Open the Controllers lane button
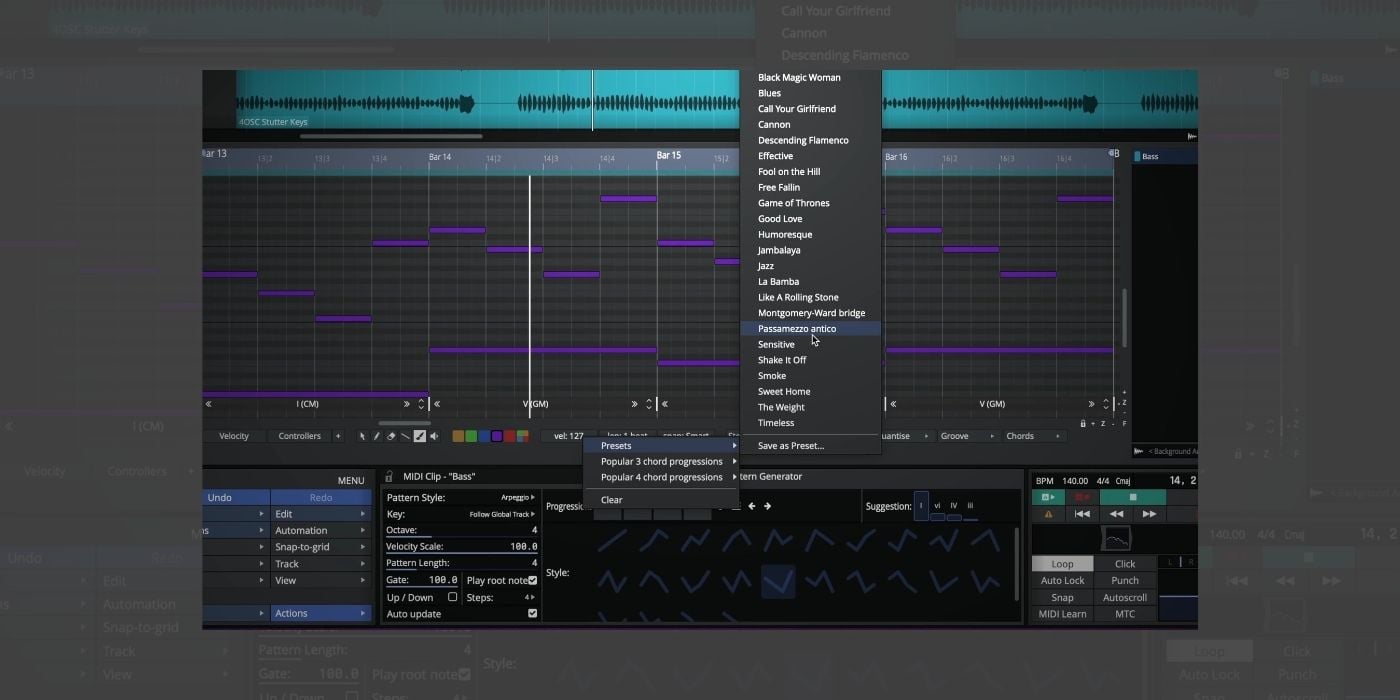The height and width of the screenshot is (700, 1400). (300, 436)
